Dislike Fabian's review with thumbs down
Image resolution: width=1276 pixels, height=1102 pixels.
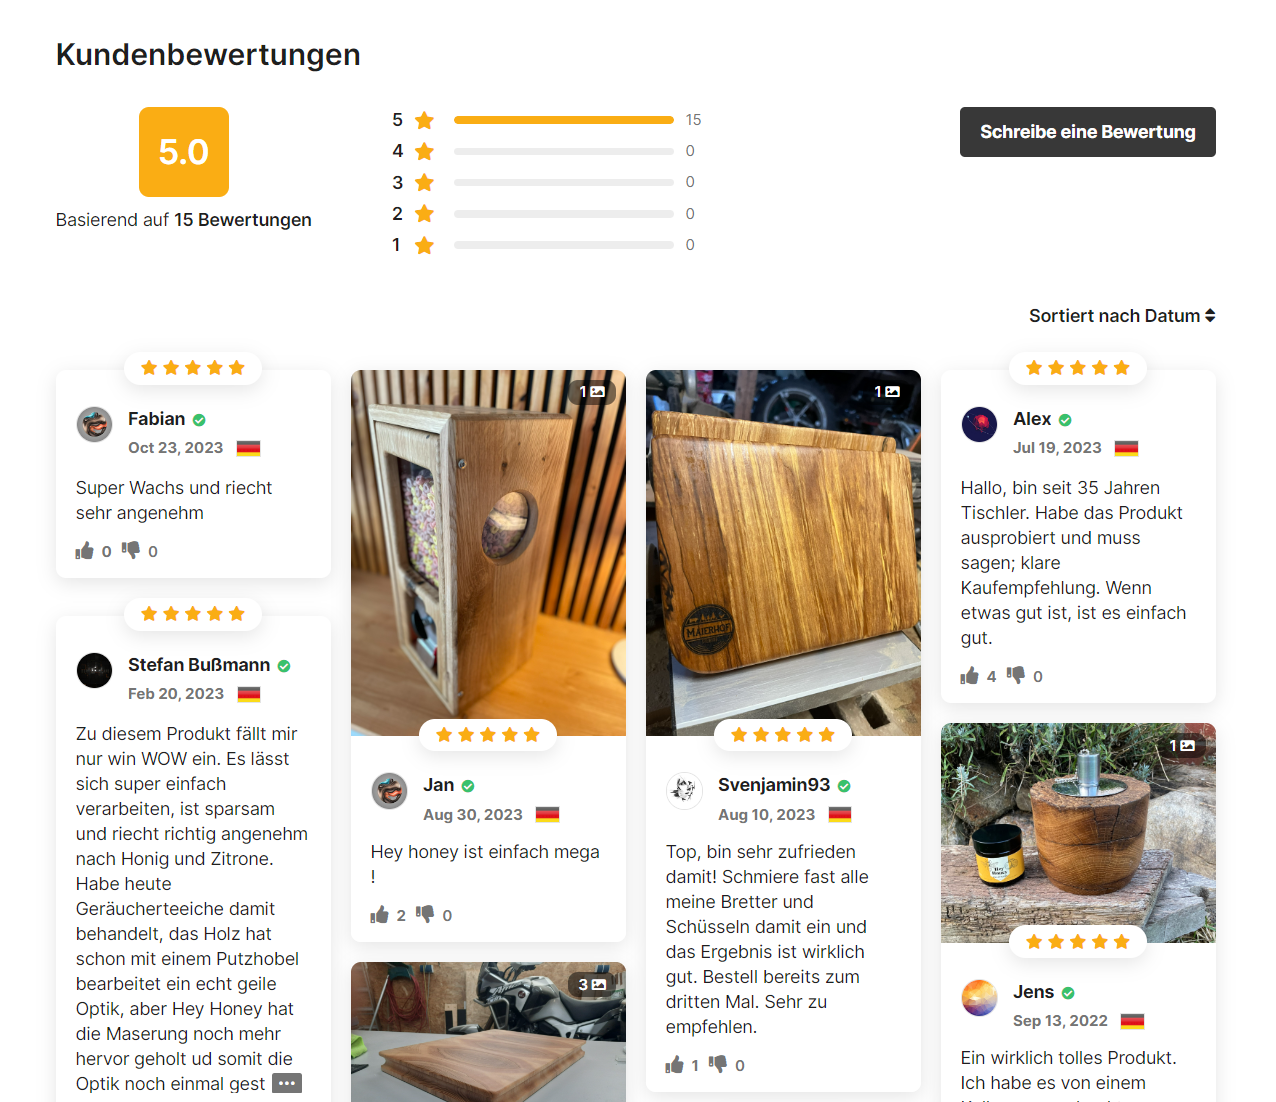pos(131,550)
